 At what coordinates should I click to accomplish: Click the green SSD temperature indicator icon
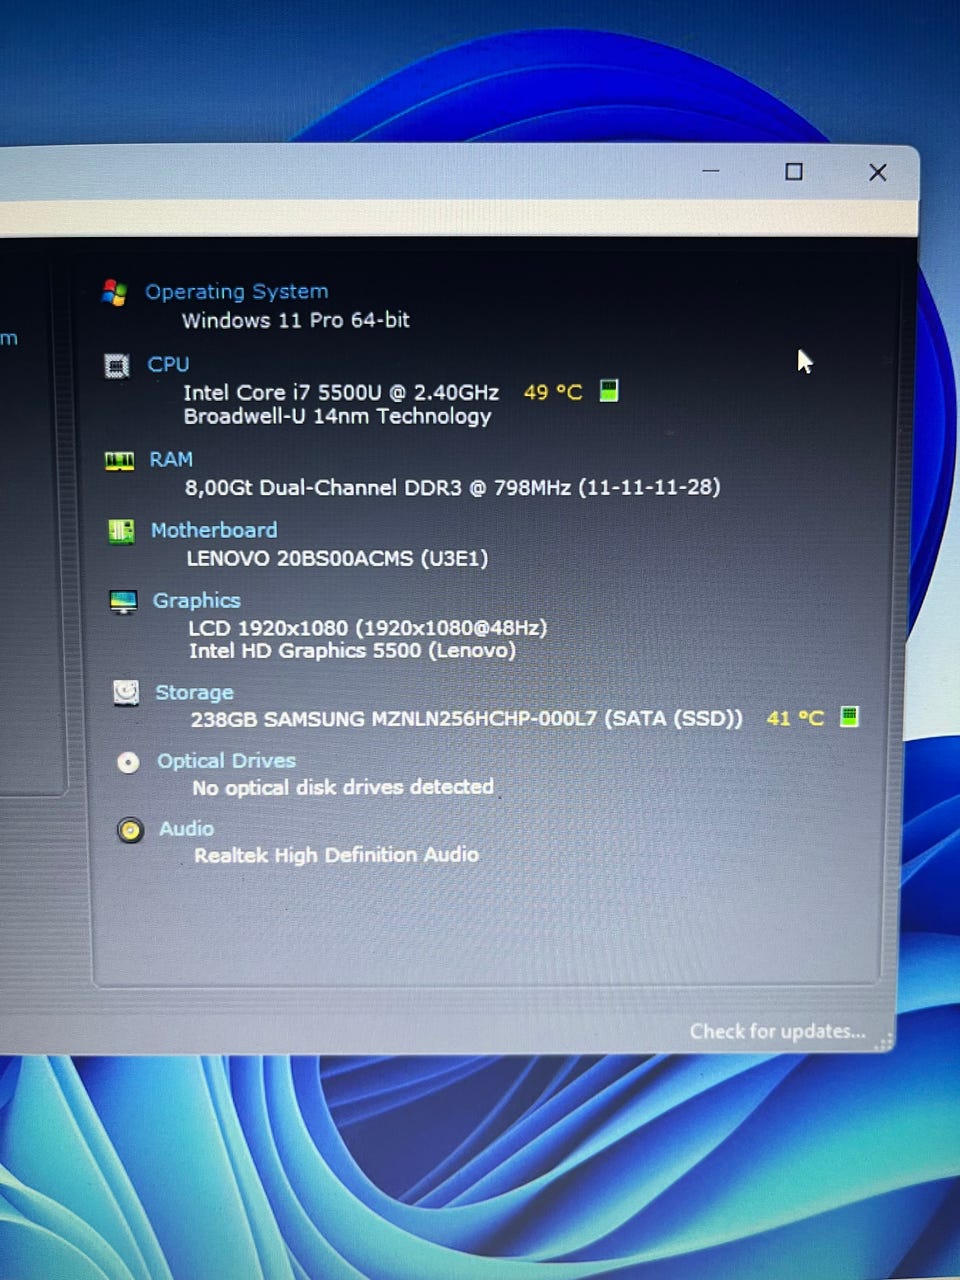point(849,716)
